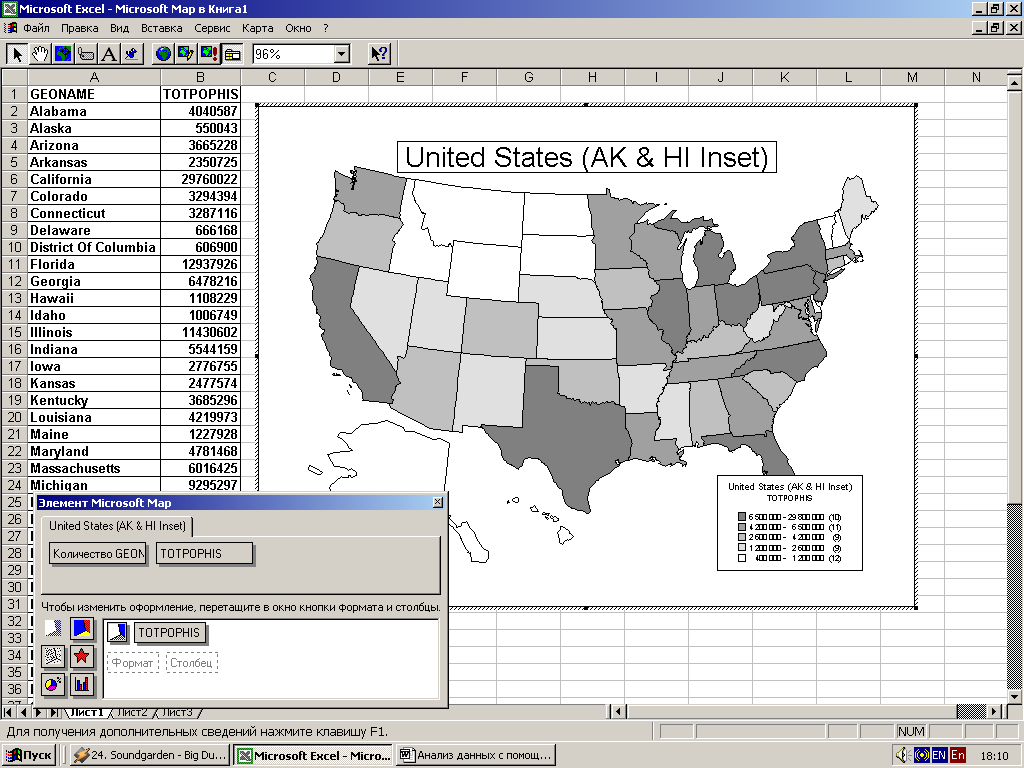Click TOTPOPHIS button in upper column list
This screenshot has height=768, width=1024.
[x=204, y=554]
